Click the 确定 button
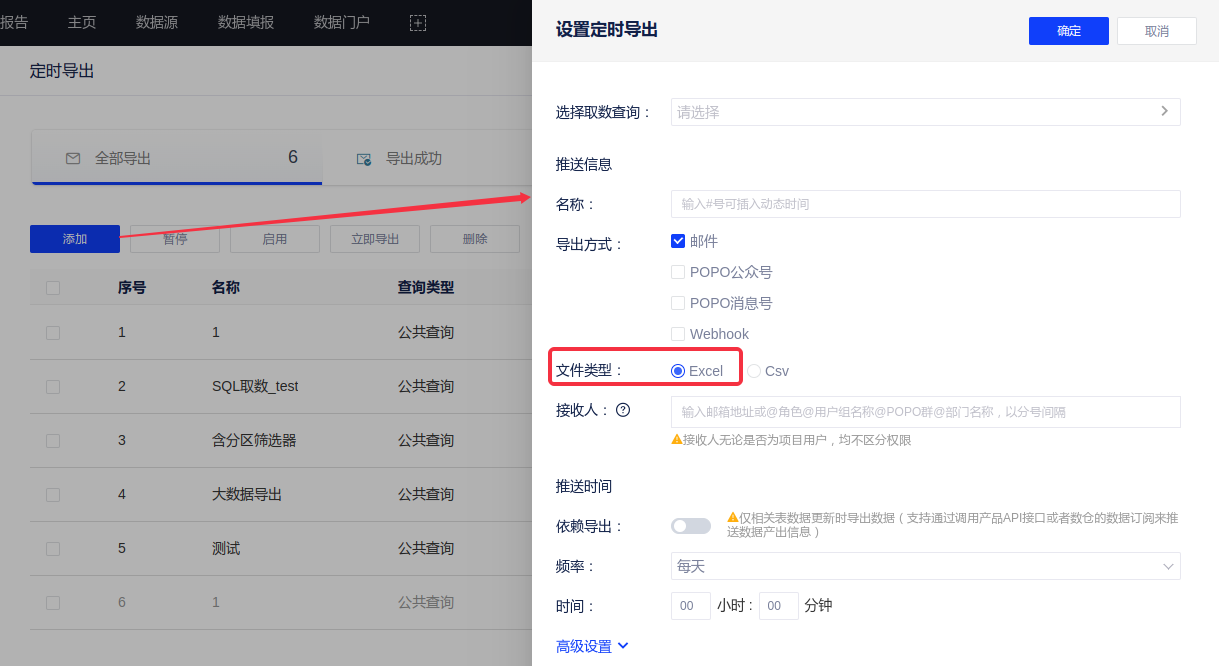The width and height of the screenshot is (1219, 666). (x=1068, y=31)
